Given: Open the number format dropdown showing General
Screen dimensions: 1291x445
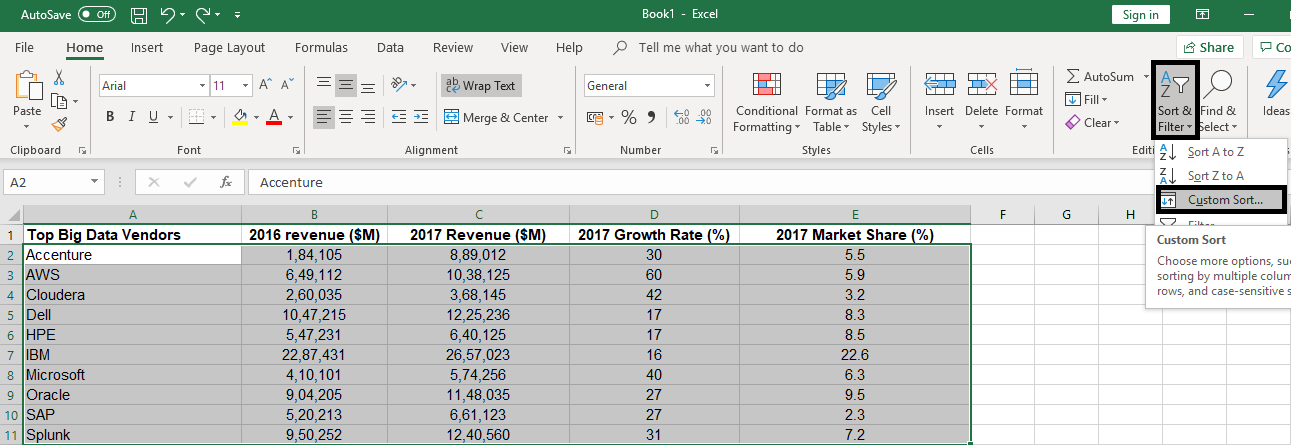Looking at the screenshot, I should 708,86.
